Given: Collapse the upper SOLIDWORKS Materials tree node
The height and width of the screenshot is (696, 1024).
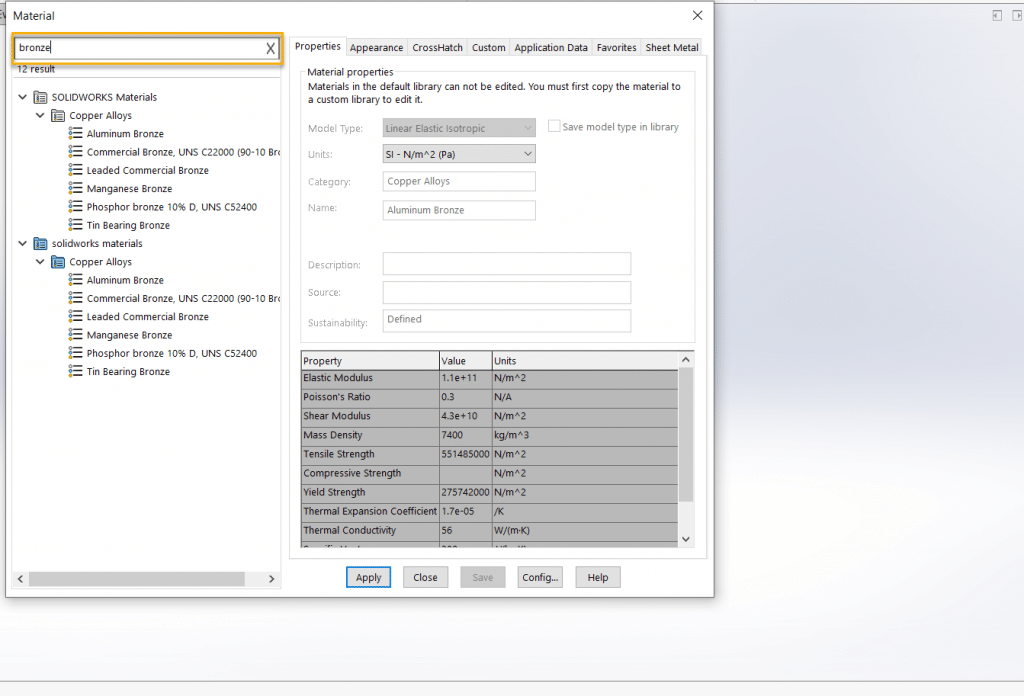Looking at the screenshot, I should (x=22, y=97).
